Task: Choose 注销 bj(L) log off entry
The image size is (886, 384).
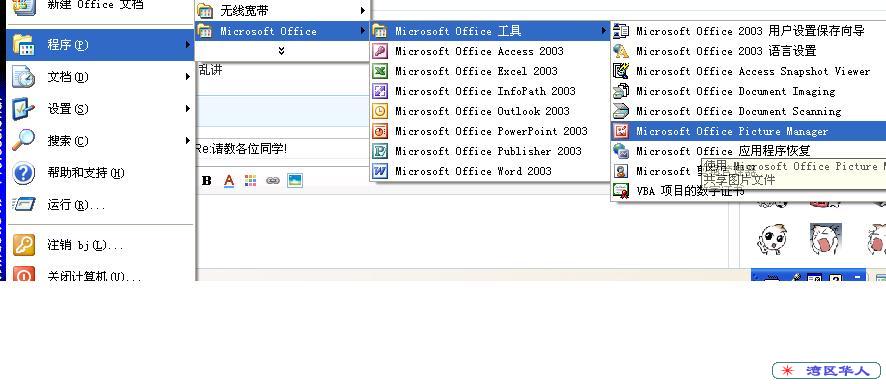Action: (101, 245)
